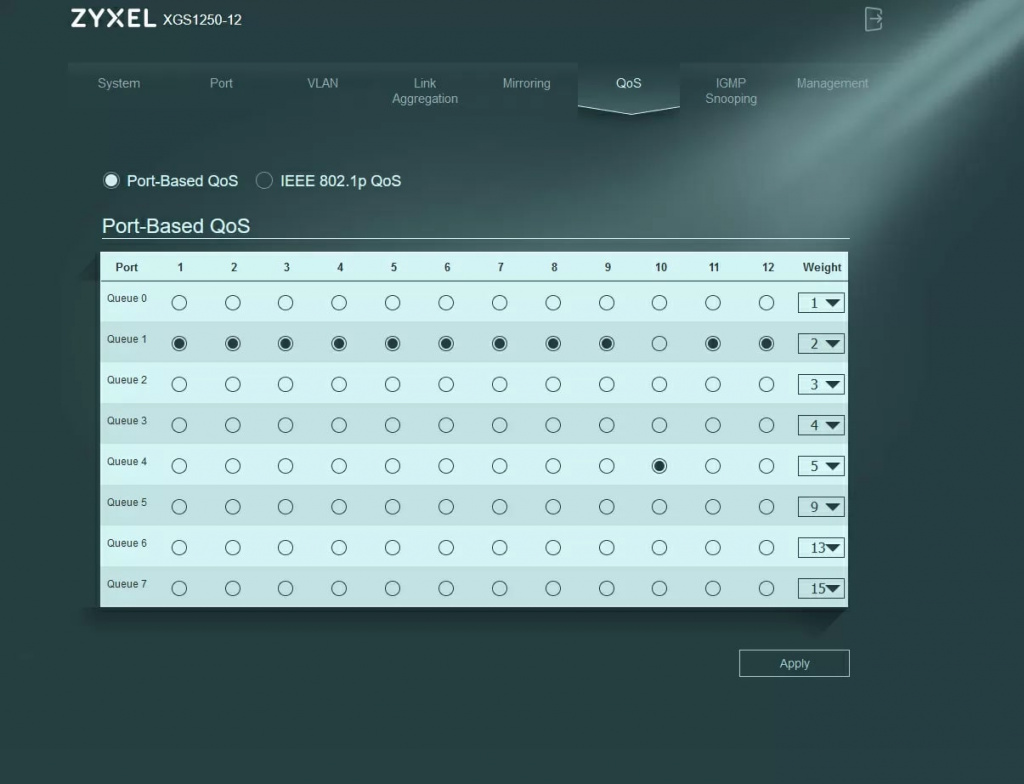Viewport: 1024px width, 784px height.
Task: Assign port 10 to Queue 1
Action: coord(659,343)
